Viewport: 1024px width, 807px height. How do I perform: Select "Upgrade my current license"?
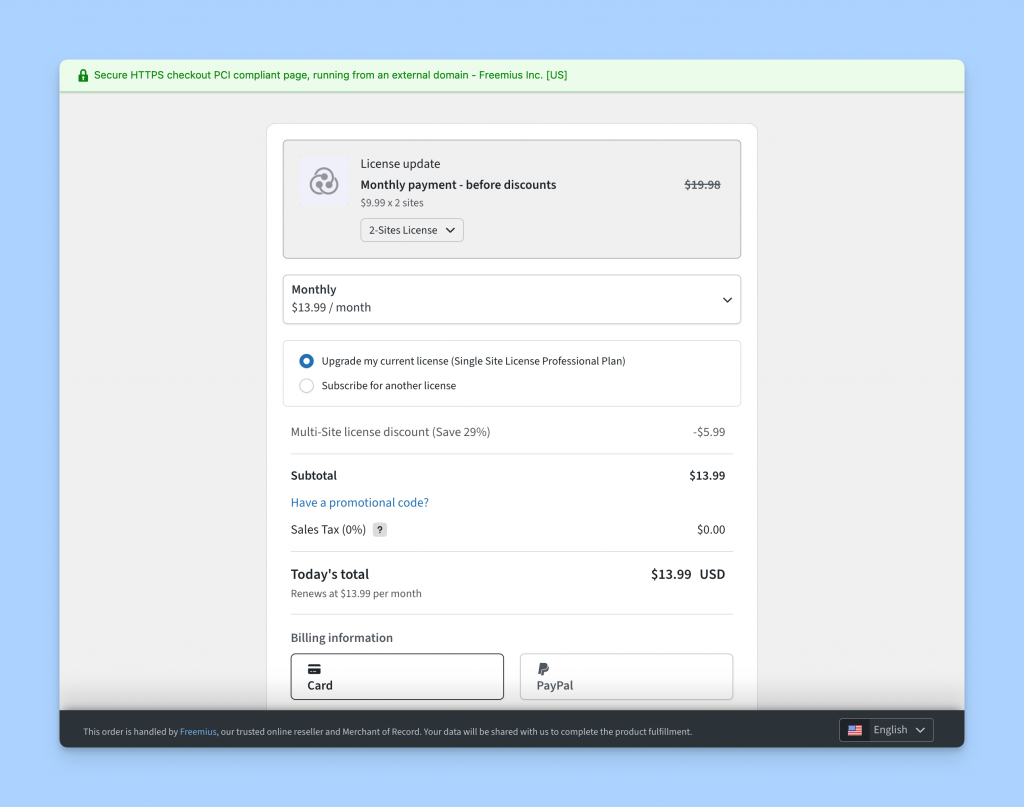[x=306, y=361]
